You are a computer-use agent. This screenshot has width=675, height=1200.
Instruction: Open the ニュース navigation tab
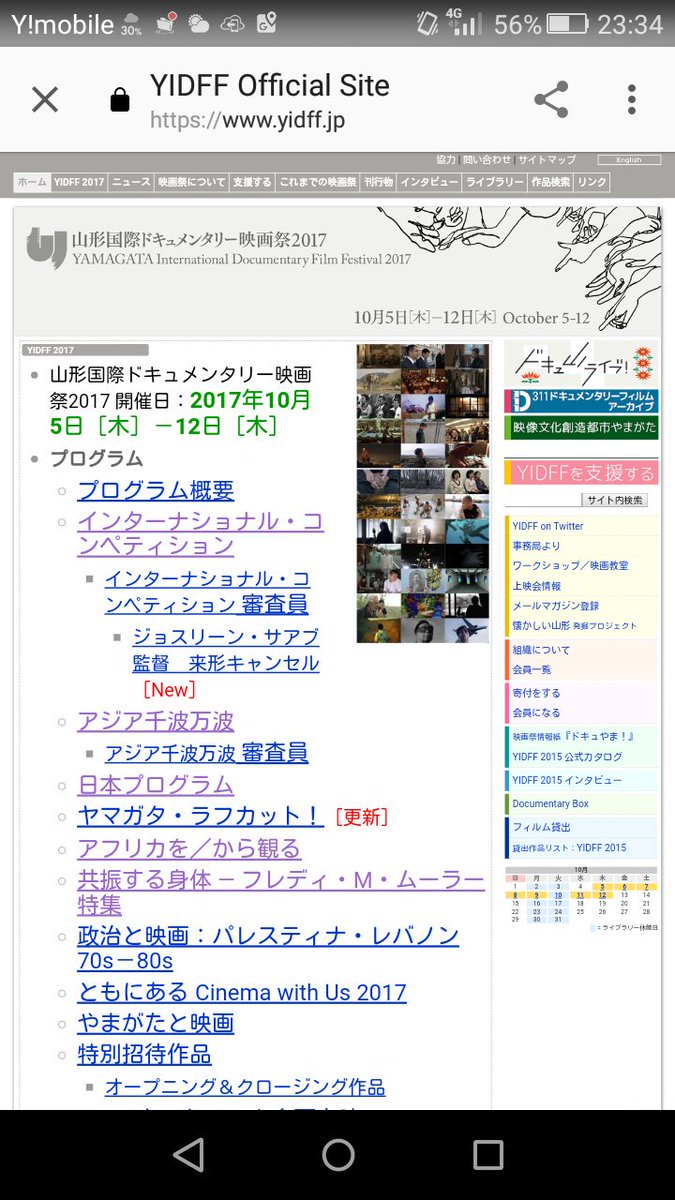(131, 182)
